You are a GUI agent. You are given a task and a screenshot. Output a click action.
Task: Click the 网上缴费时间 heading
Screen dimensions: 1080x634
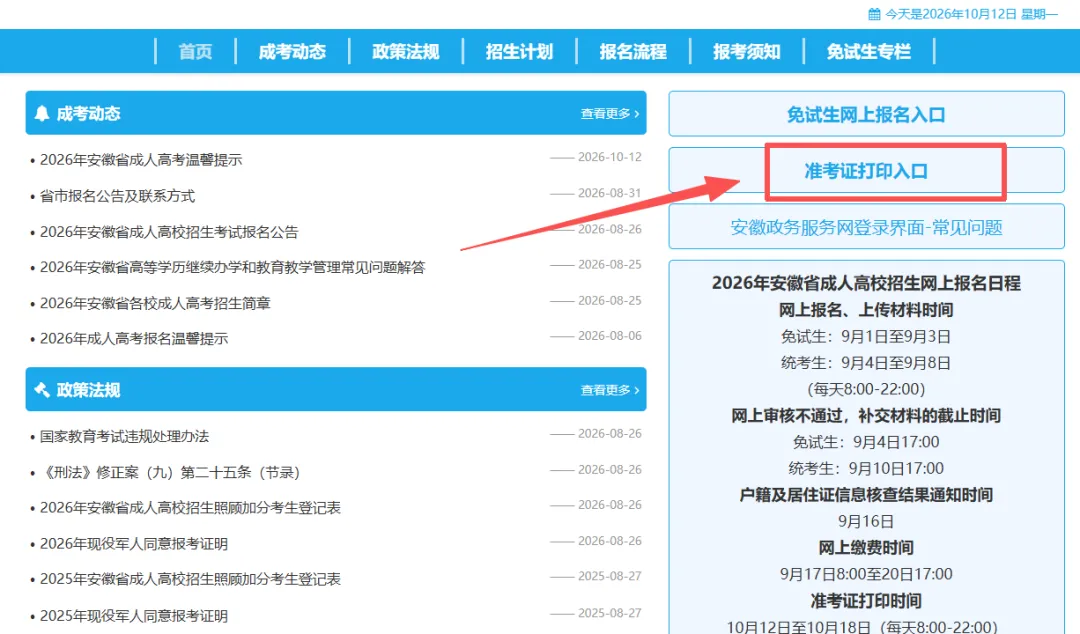(866, 548)
